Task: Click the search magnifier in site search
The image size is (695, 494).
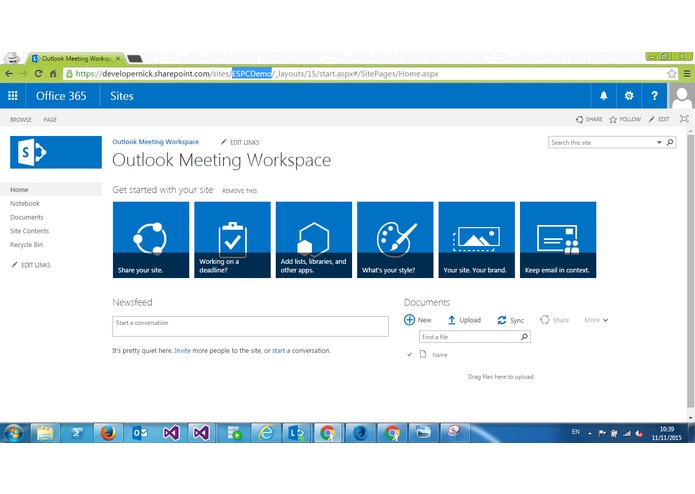Action: tap(670, 142)
